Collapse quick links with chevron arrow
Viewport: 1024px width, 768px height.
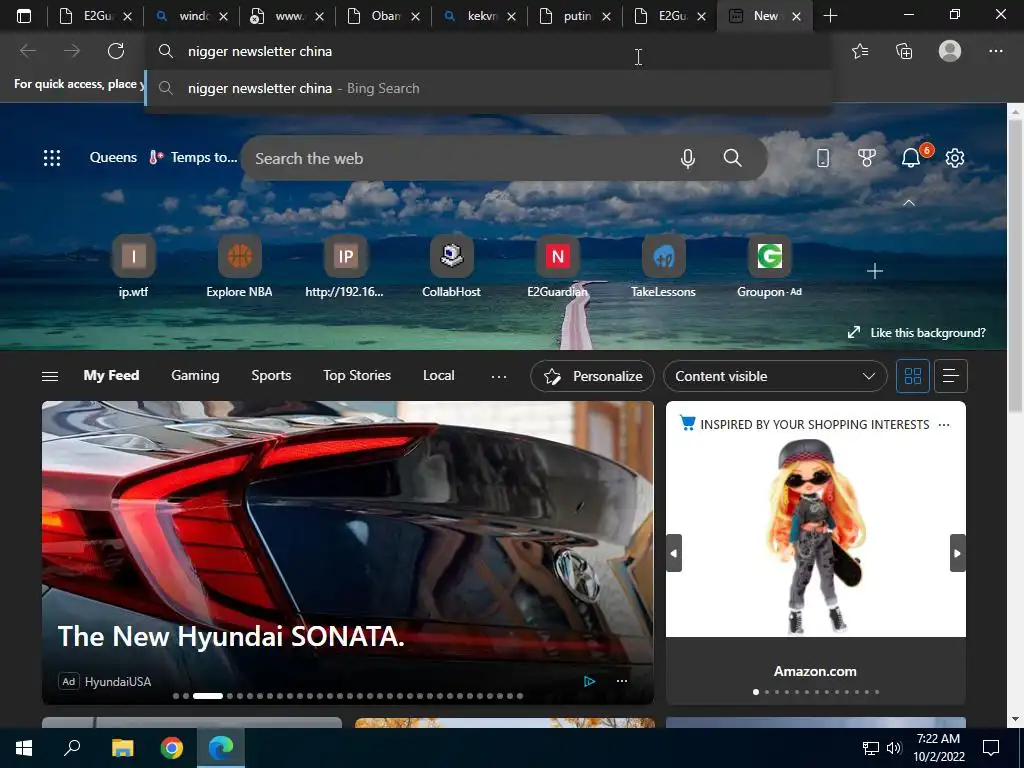(908, 203)
